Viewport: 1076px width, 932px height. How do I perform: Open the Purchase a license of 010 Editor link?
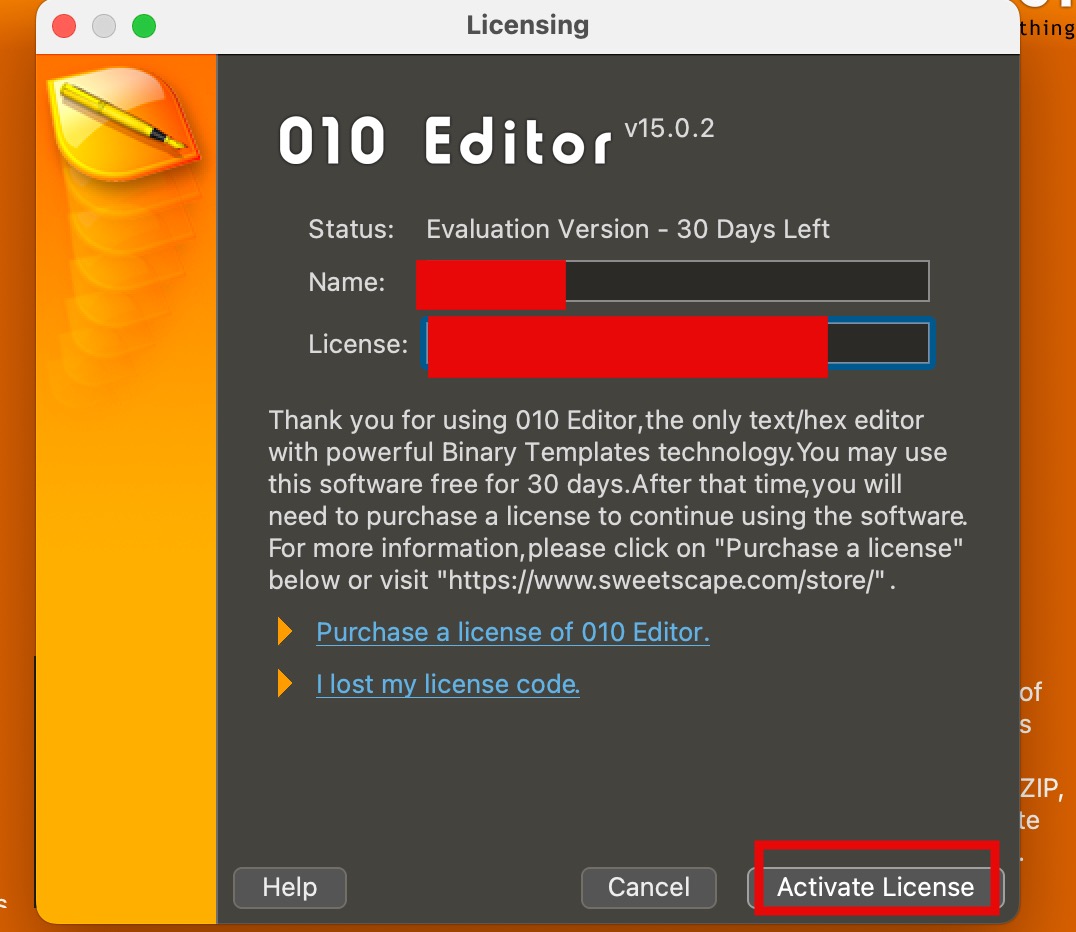(512, 632)
